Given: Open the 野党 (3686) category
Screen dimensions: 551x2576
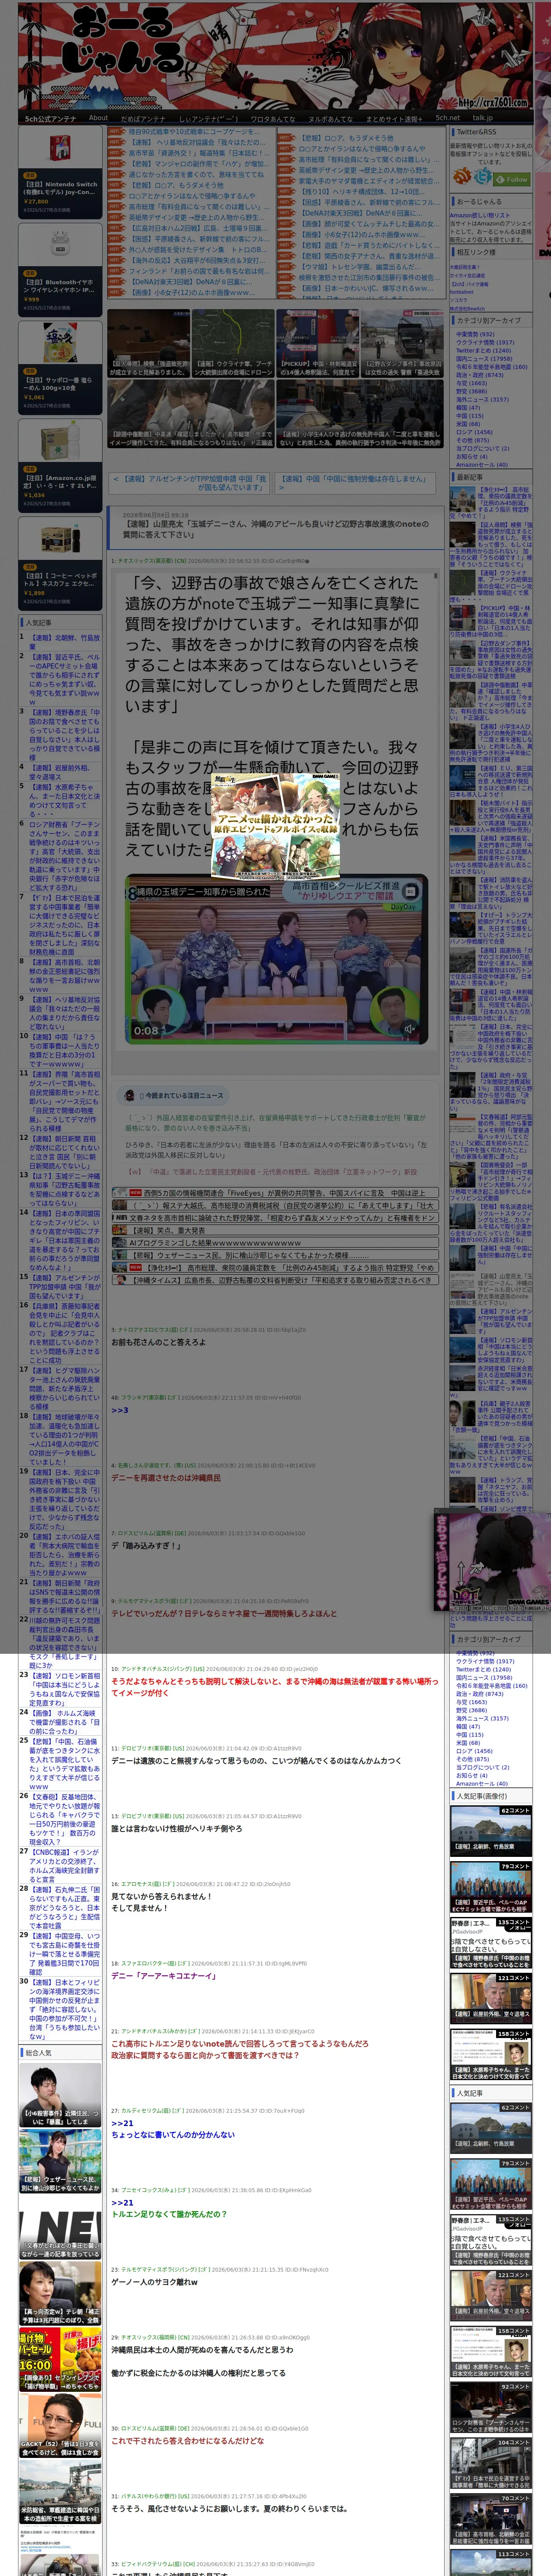Looking at the screenshot, I should point(471,391).
